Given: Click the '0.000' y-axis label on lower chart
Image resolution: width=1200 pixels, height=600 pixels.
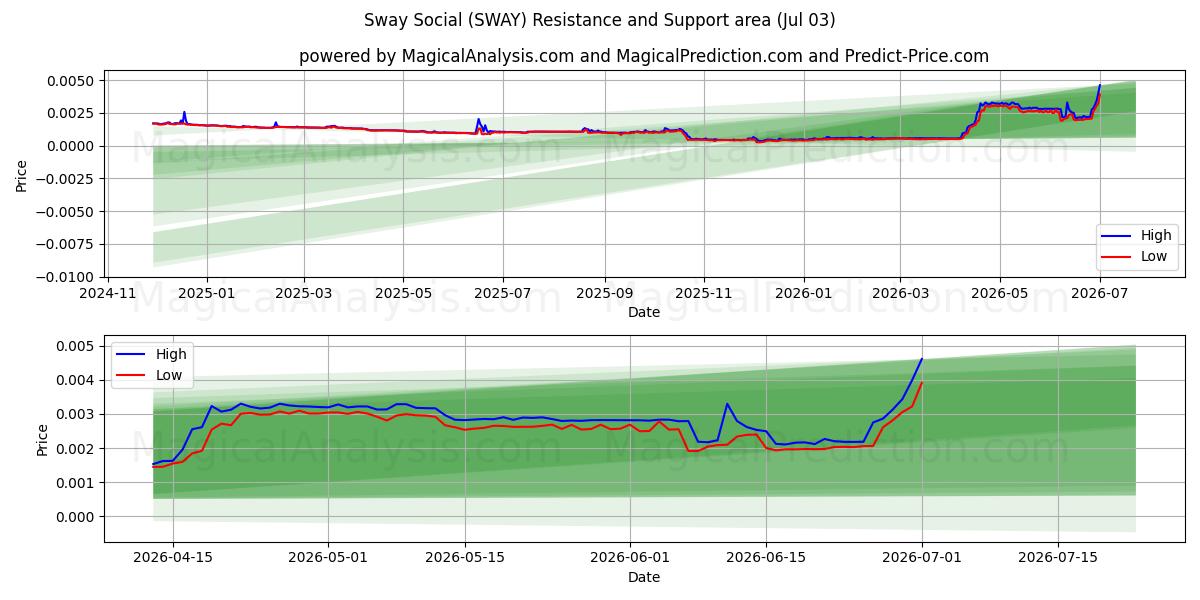Looking at the screenshot, I should tap(76, 517).
